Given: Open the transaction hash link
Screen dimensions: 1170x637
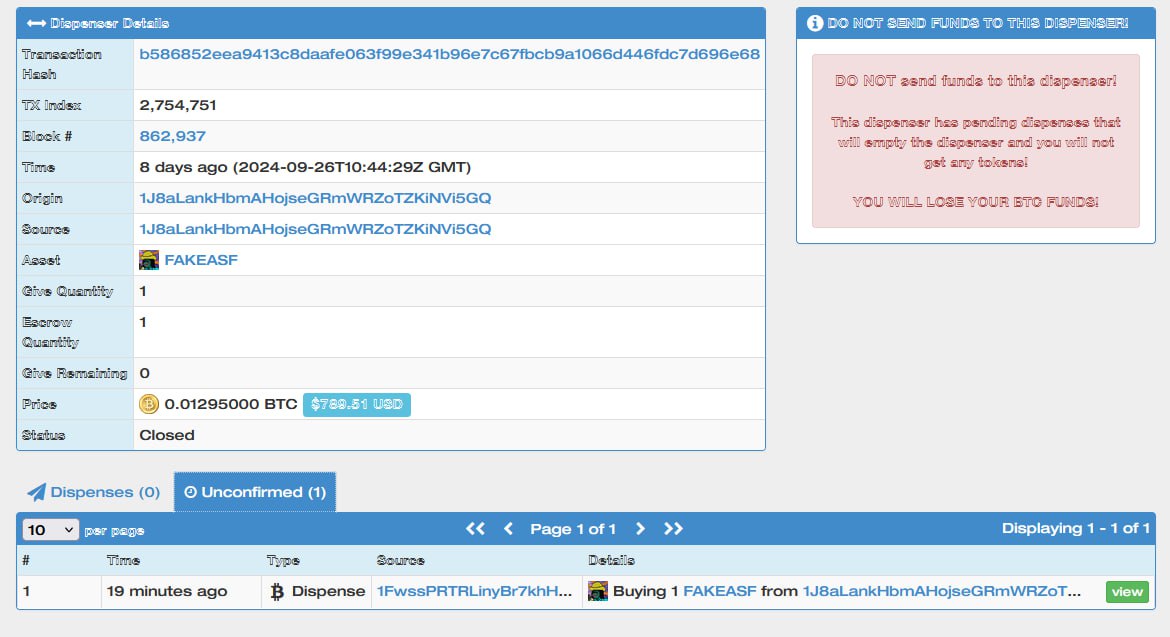Looking at the screenshot, I should point(449,54).
